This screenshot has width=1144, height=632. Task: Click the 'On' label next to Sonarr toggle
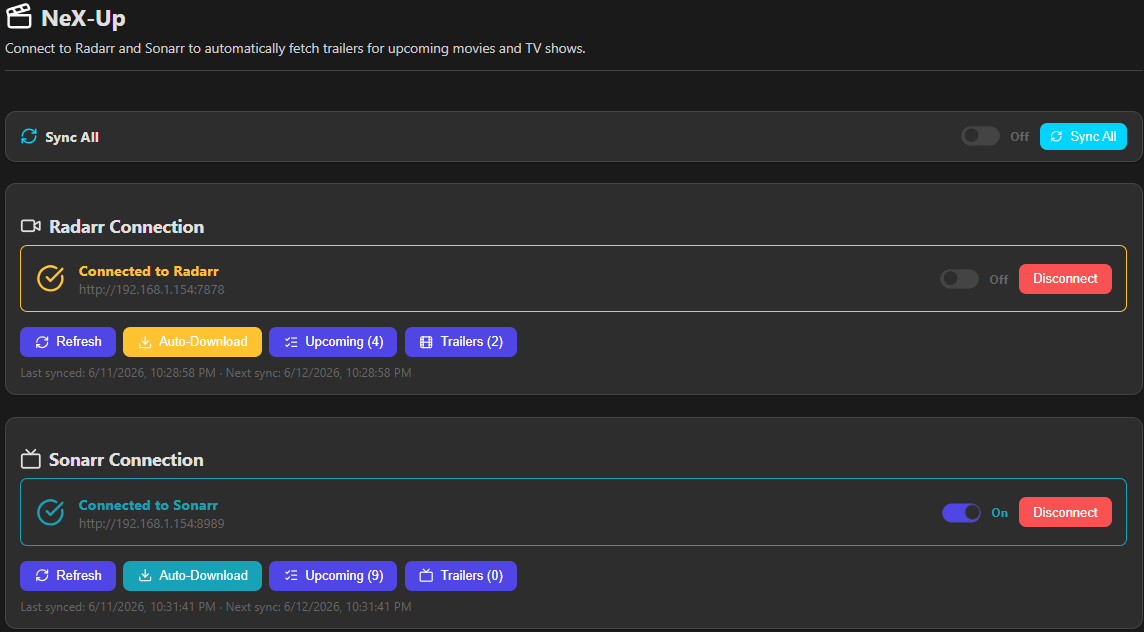(x=1000, y=513)
